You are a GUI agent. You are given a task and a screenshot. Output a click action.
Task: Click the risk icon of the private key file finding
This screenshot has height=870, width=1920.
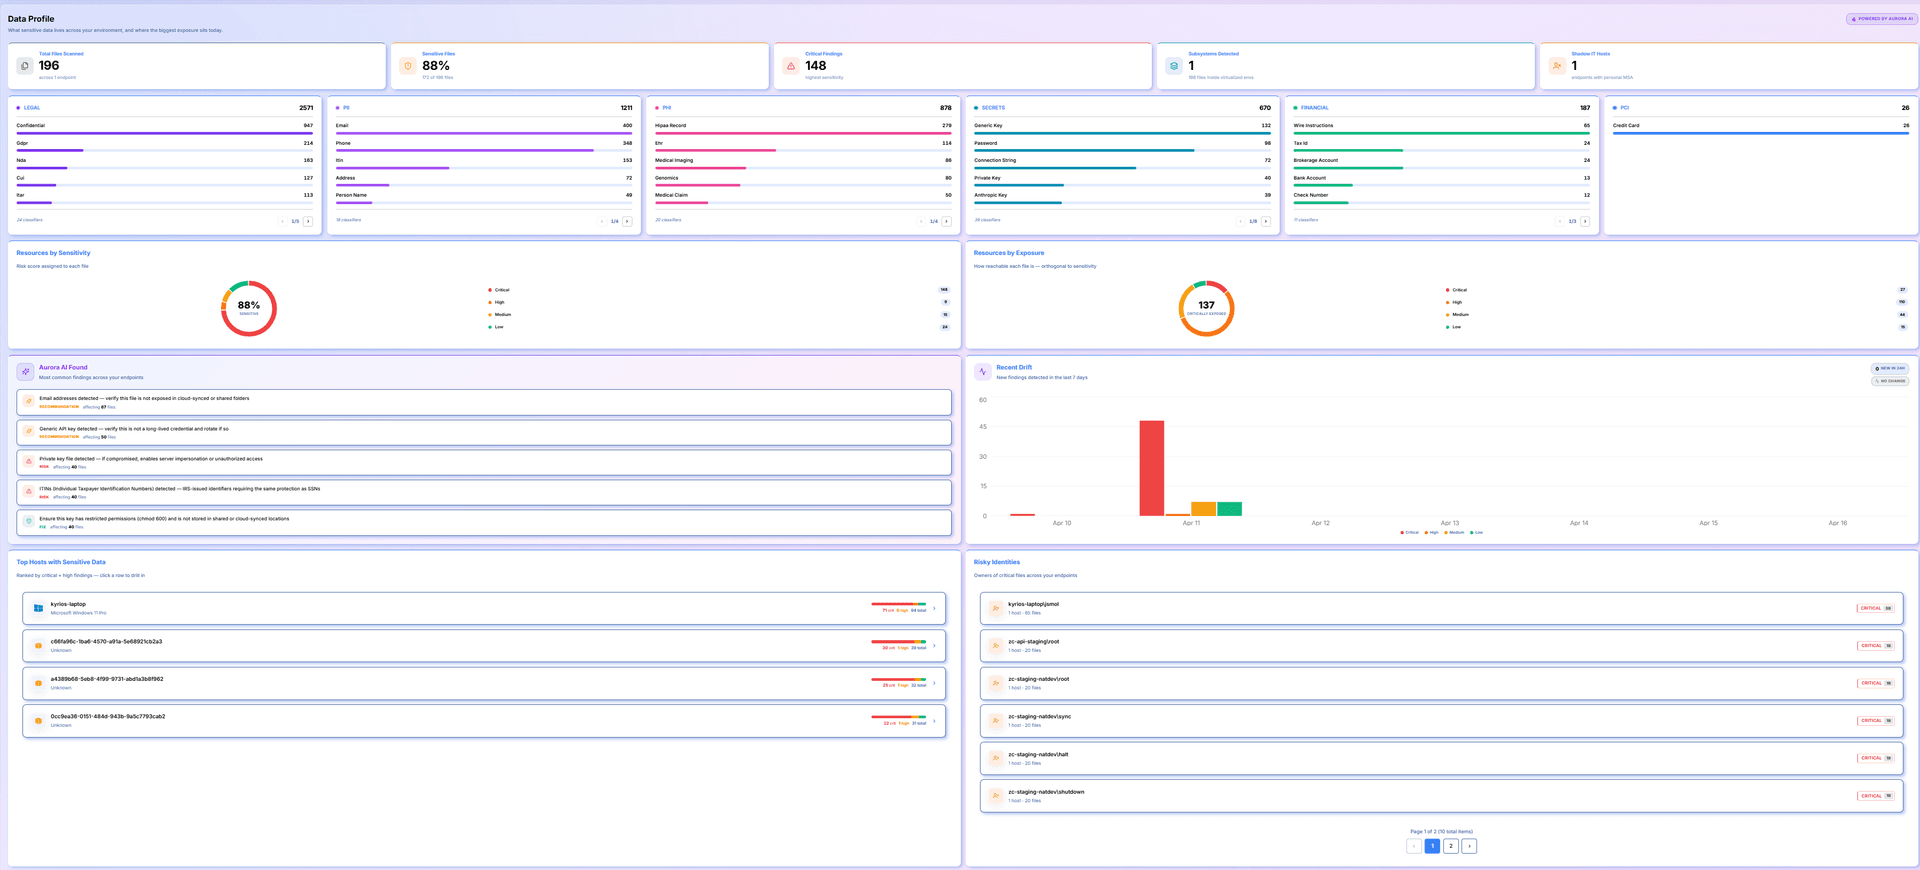(x=29, y=461)
